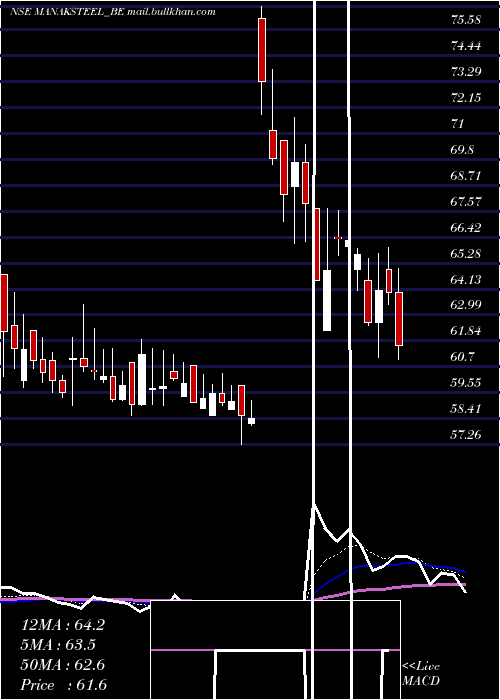Click the 67.57 price axis label
Screen dimensions: 500x700
point(466,201)
